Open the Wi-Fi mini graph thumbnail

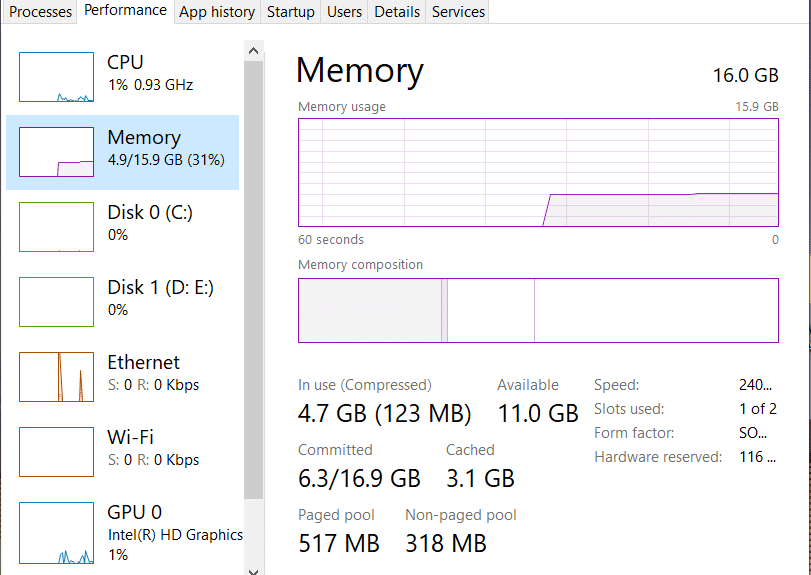(x=57, y=452)
